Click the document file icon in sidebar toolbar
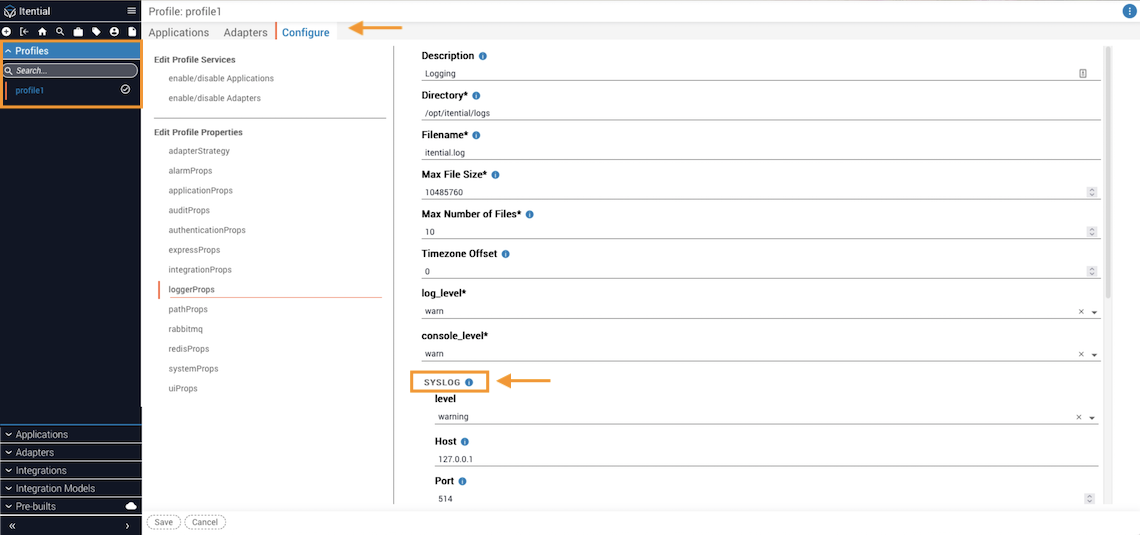Viewport: 1140px width, 535px height. (132, 32)
